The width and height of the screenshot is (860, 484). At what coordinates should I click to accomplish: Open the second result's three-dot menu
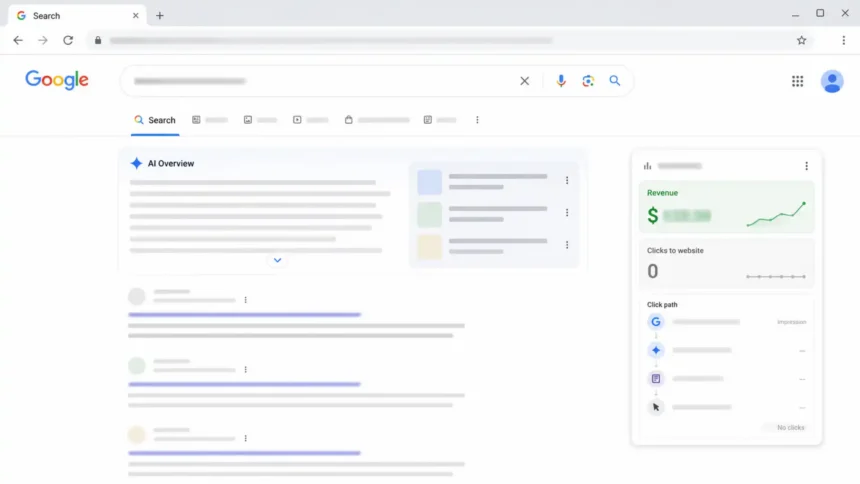pos(246,369)
